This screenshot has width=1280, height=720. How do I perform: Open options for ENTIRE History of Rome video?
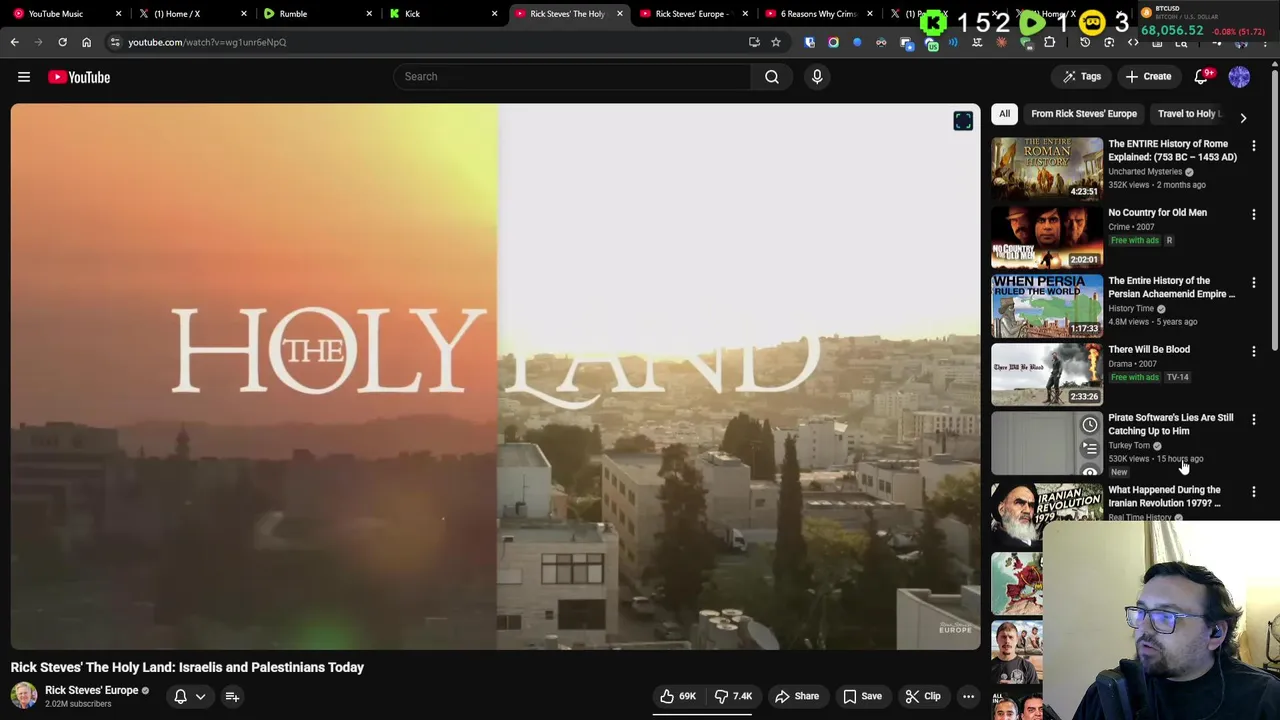tap(1254, 146)
